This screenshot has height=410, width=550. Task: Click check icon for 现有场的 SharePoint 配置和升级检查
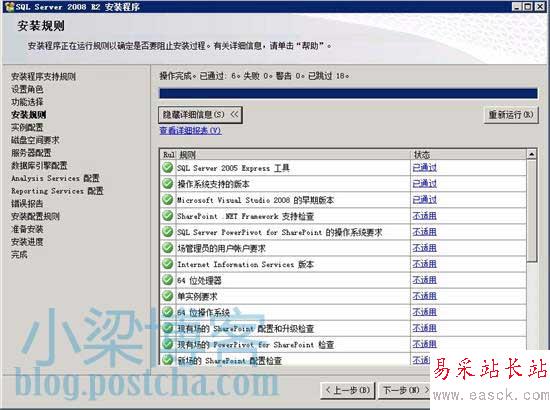point(168,328)
